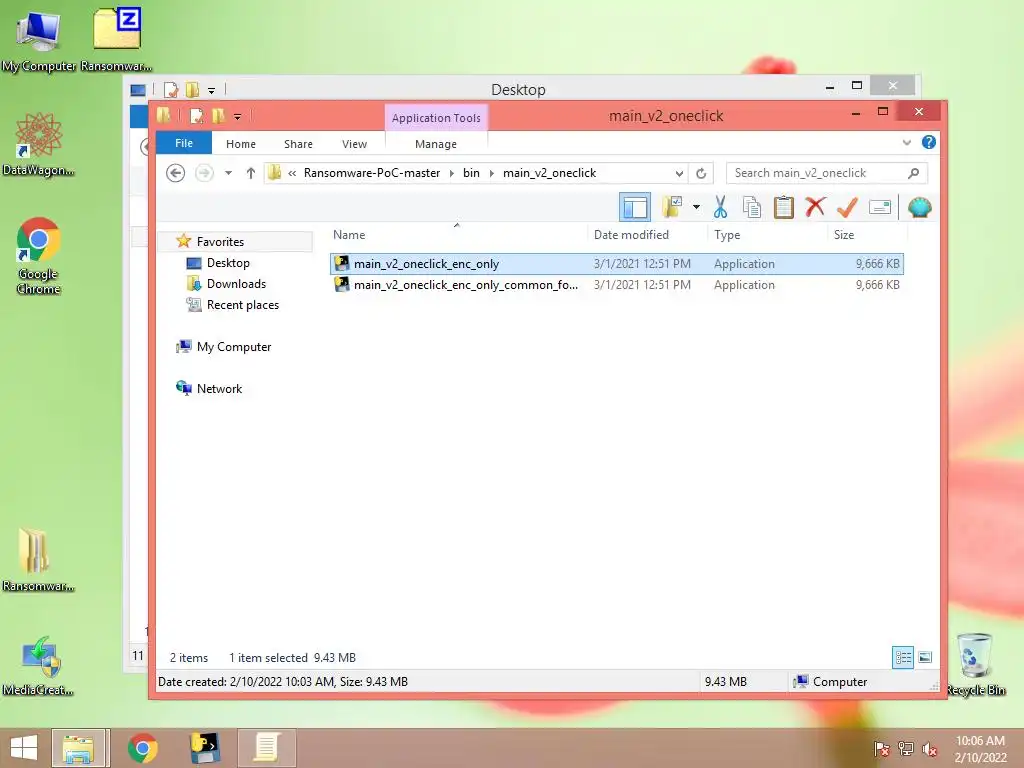1024x768 pixels.
Task: Click the bin breadcrumb segment
Action: 472,173
